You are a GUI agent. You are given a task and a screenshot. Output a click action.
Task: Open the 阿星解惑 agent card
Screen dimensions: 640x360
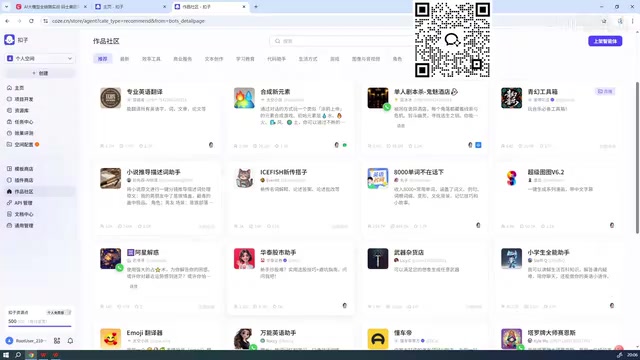click(157, 278)
